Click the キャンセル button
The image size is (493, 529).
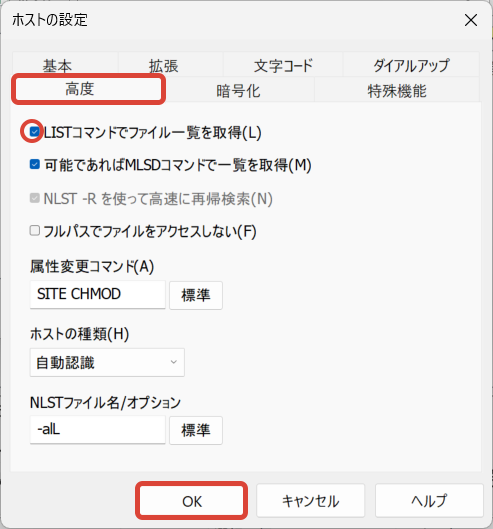tap(310, 501)
